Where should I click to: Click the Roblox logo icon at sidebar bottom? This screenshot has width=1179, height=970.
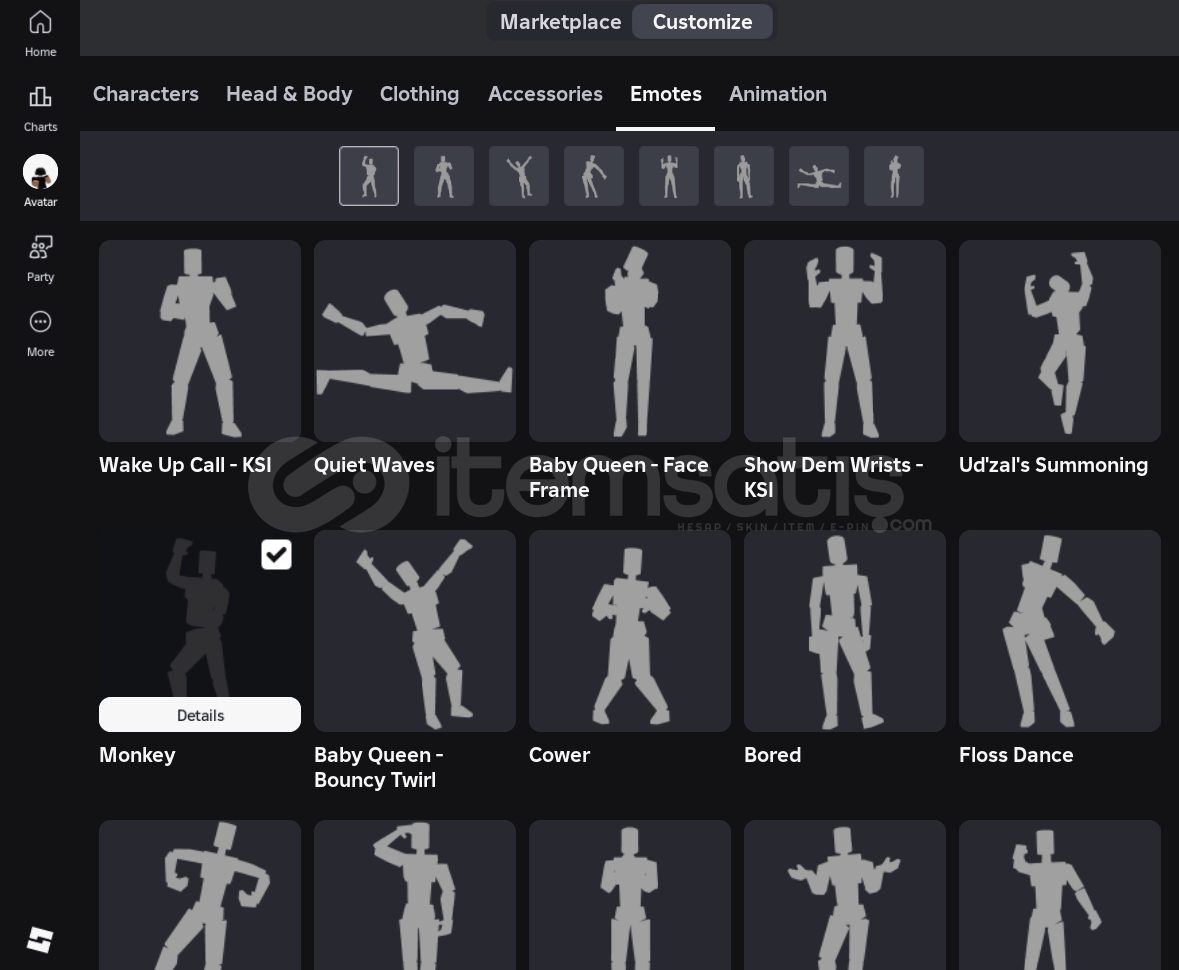pyautogui.click(x=40, y=940)
